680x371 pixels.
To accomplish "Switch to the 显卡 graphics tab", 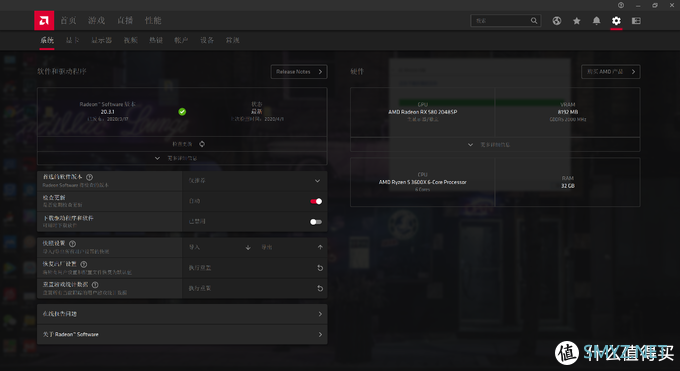I will point(72,40).
